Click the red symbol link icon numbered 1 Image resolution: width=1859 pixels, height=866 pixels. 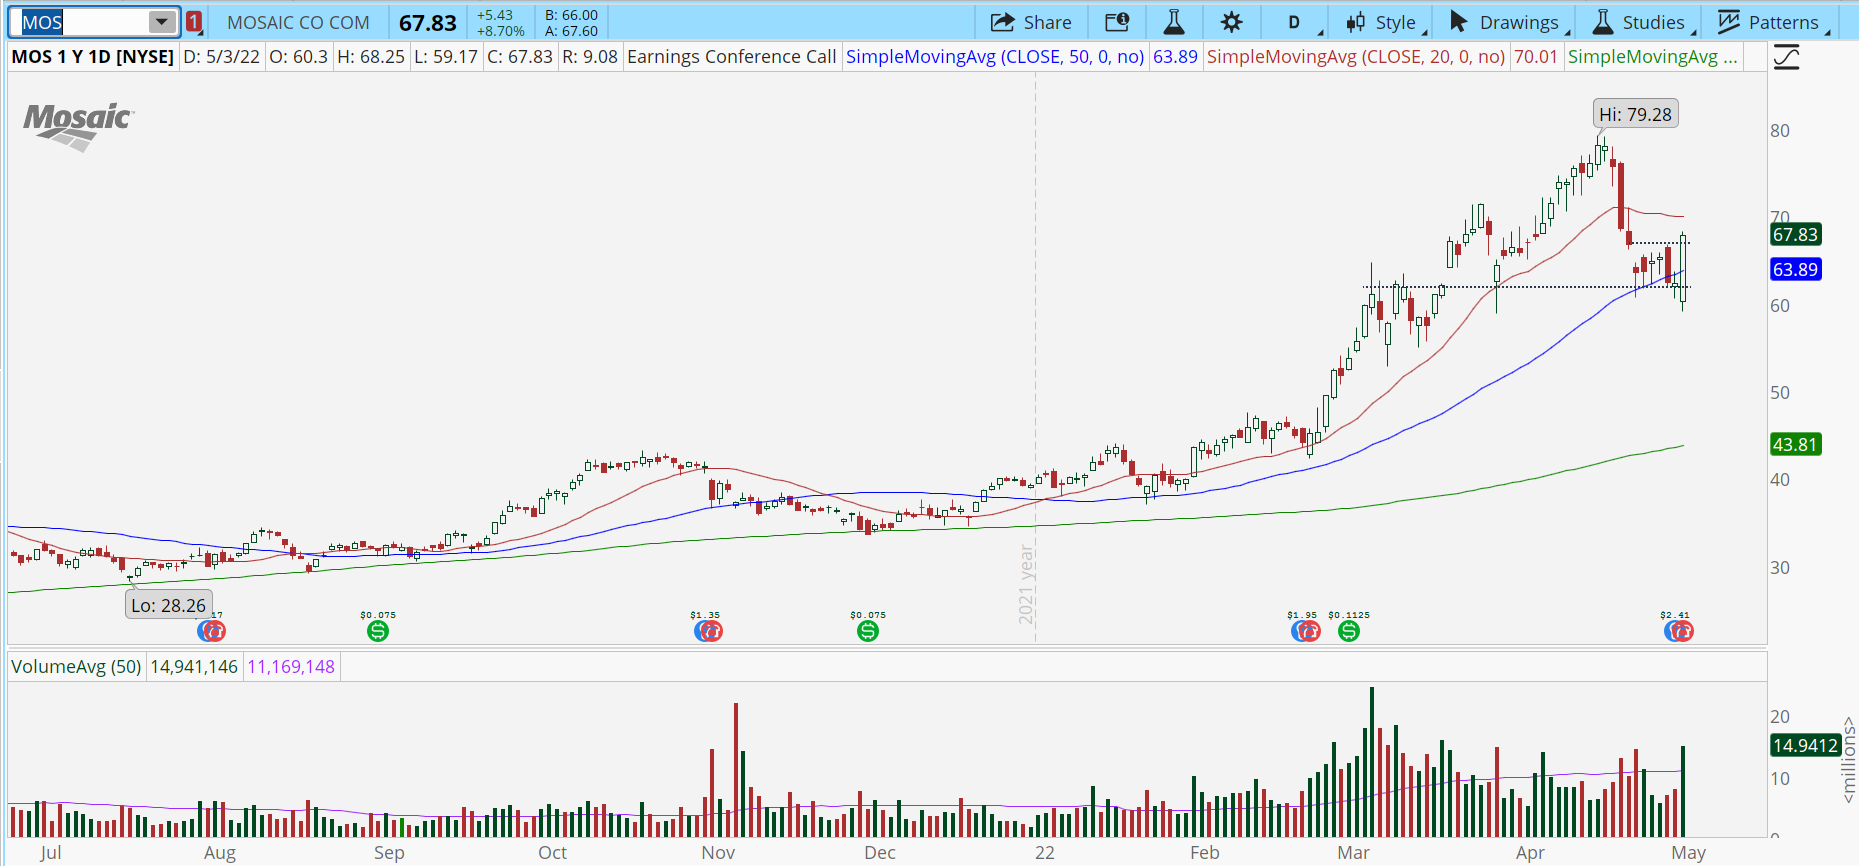tap(194, 22)
